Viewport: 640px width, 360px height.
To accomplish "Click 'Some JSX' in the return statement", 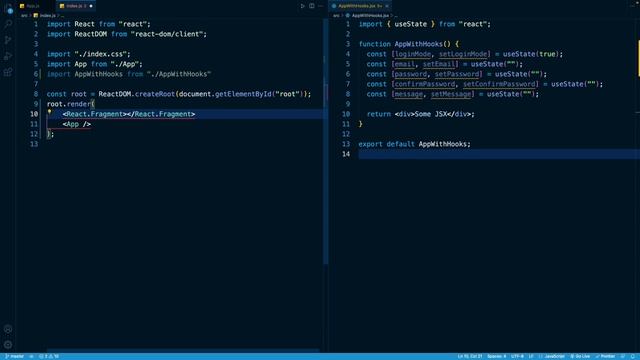I will pyautogui.click(x=431, y=114).
